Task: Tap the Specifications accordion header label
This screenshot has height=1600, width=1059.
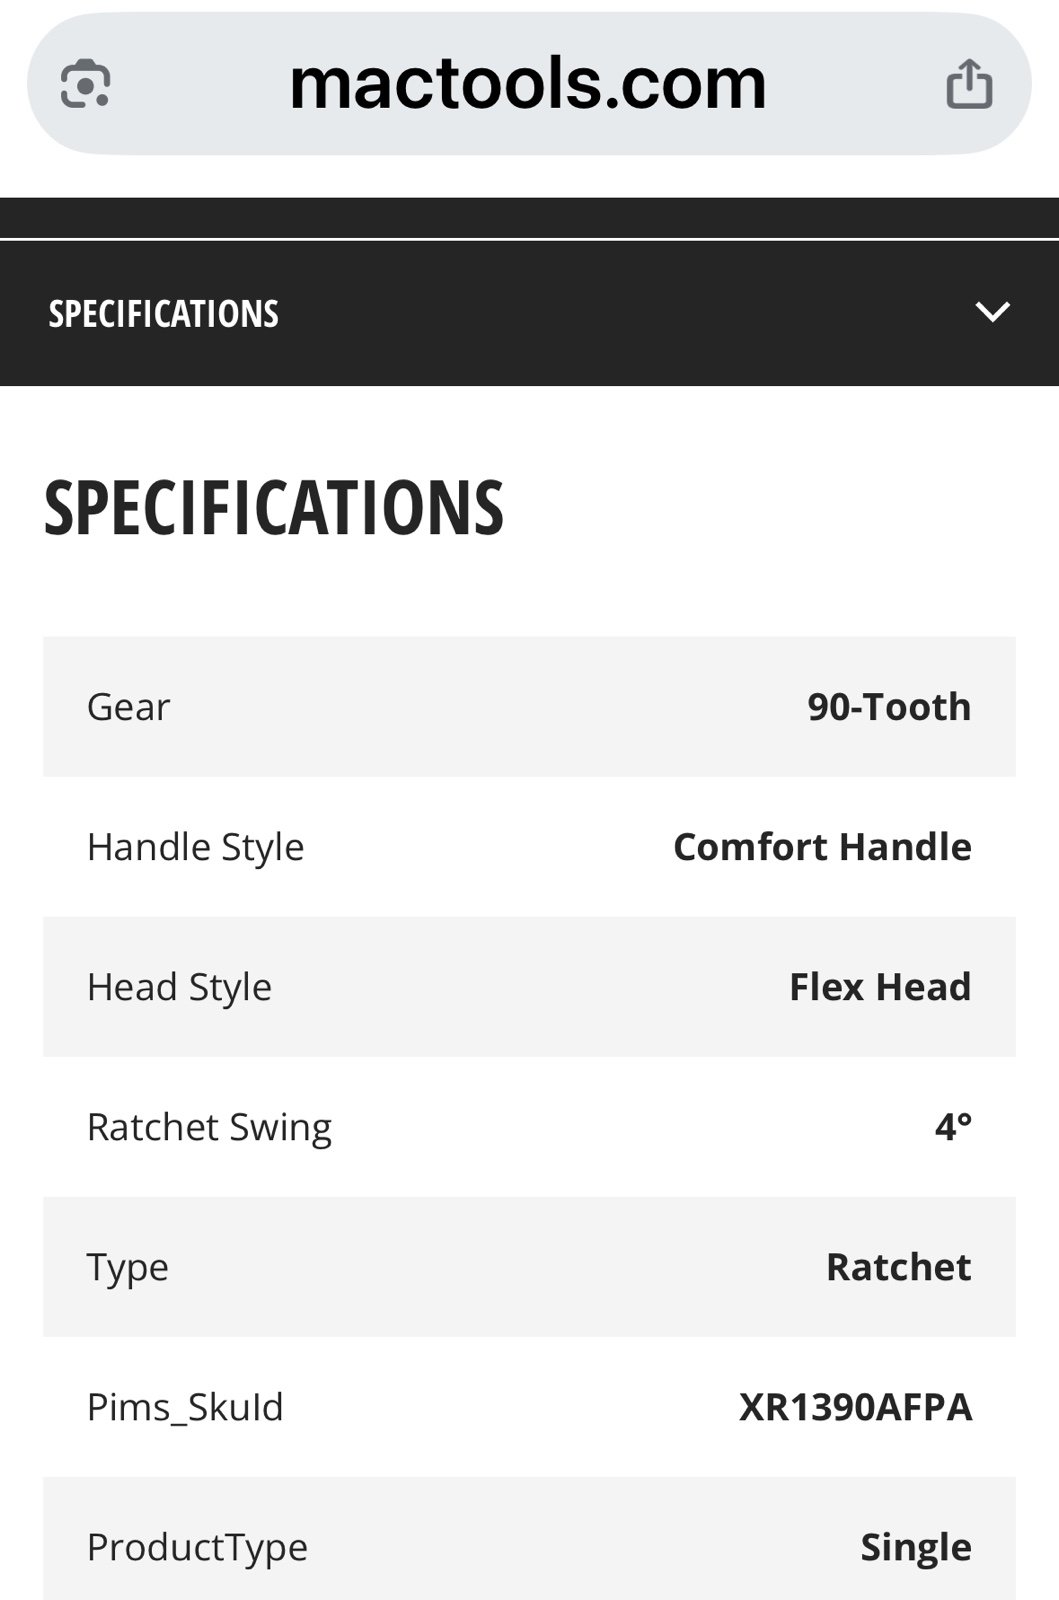Action: pos(164,314)
